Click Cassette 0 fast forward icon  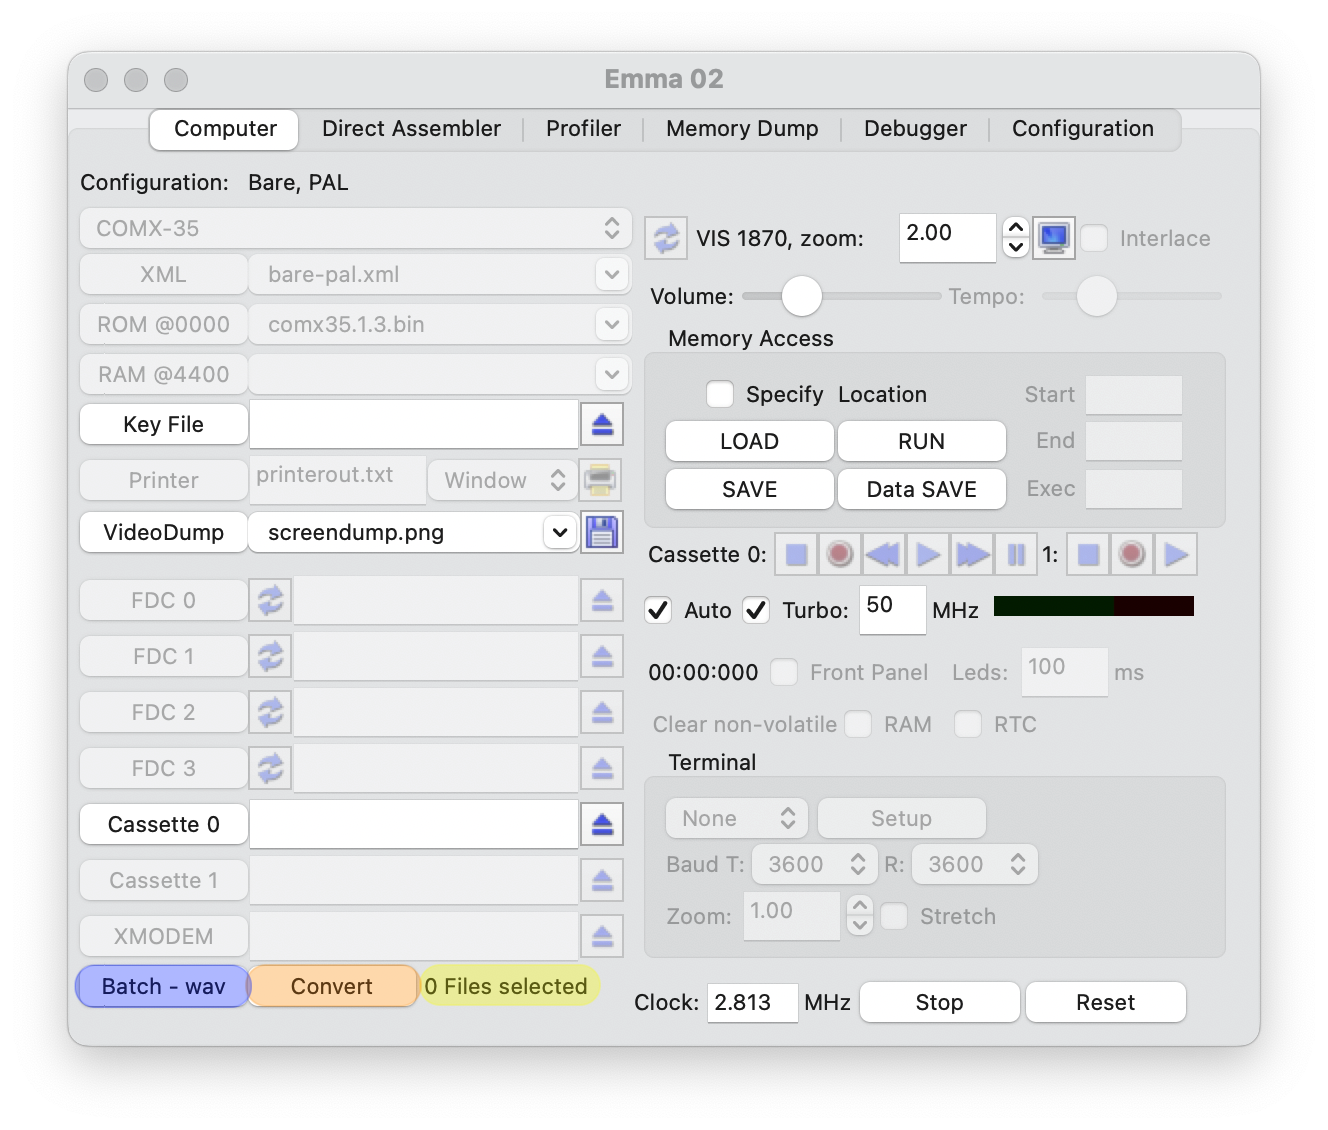pyautogui.click(x=972, y=554)
